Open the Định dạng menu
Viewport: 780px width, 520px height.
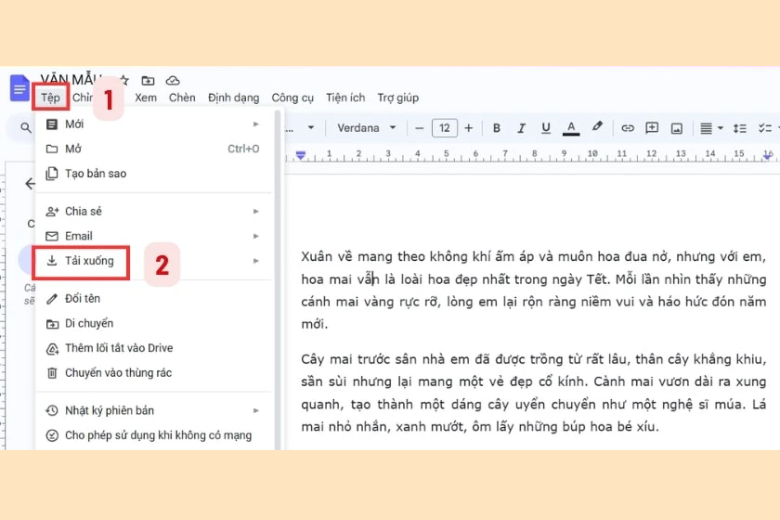[233, 98]
